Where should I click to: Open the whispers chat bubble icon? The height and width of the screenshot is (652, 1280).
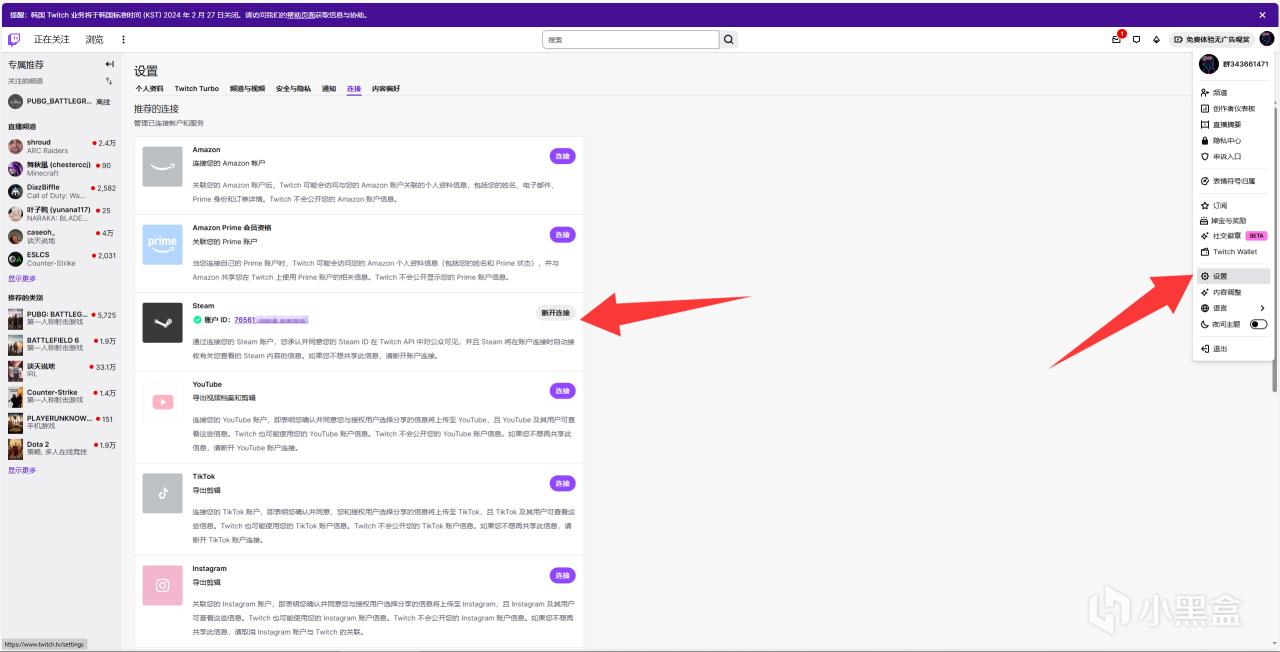(1137, 40)
